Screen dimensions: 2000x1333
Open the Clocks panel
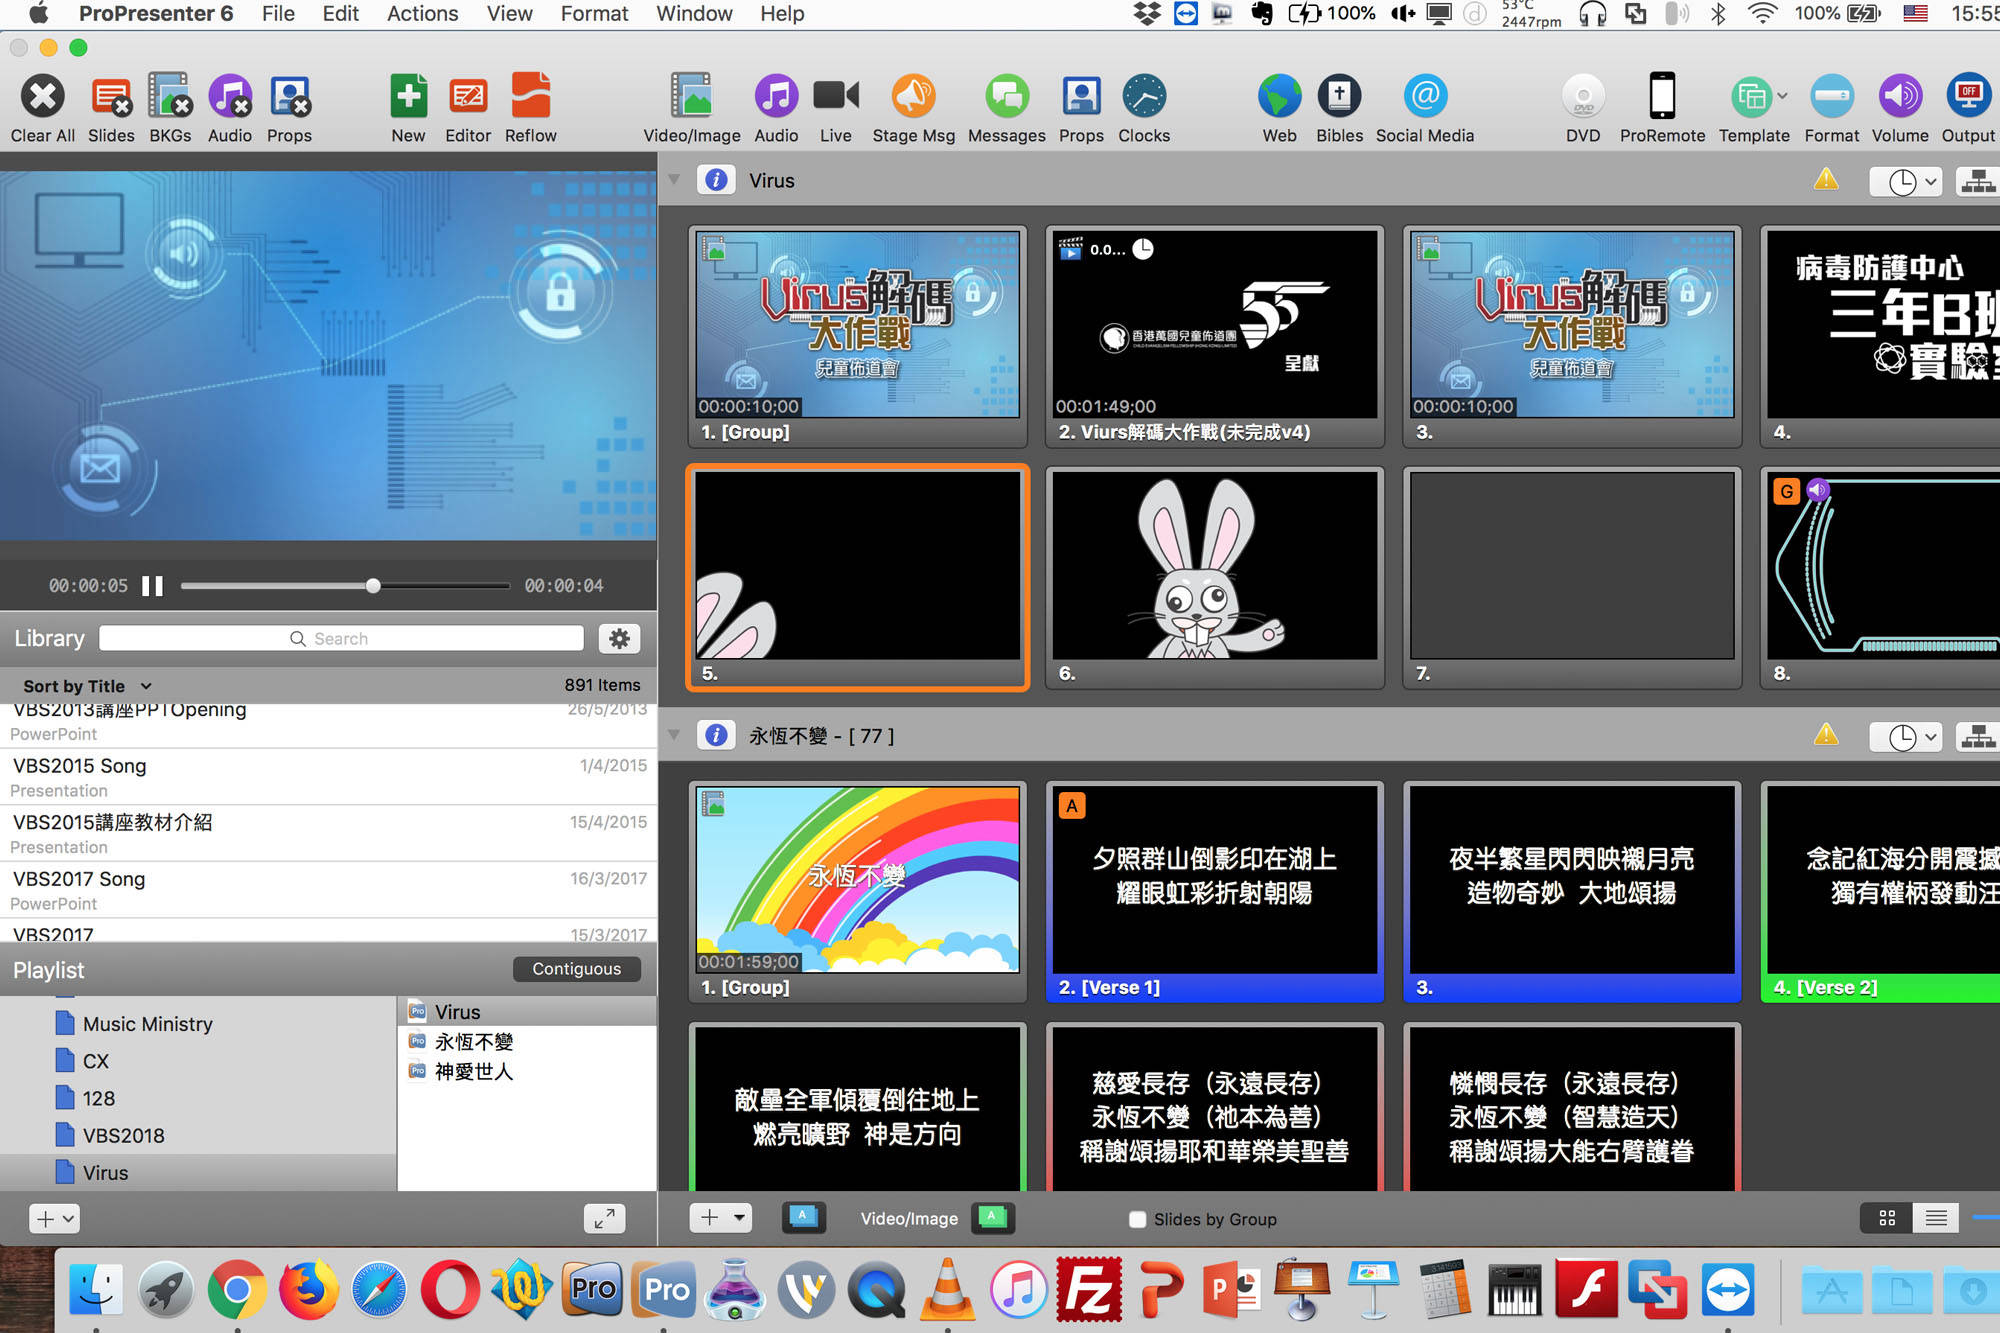tap(1143, 97)
